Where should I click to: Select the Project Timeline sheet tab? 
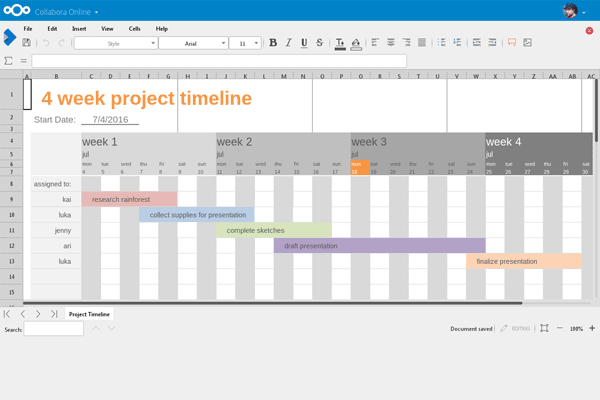(90, 314)
